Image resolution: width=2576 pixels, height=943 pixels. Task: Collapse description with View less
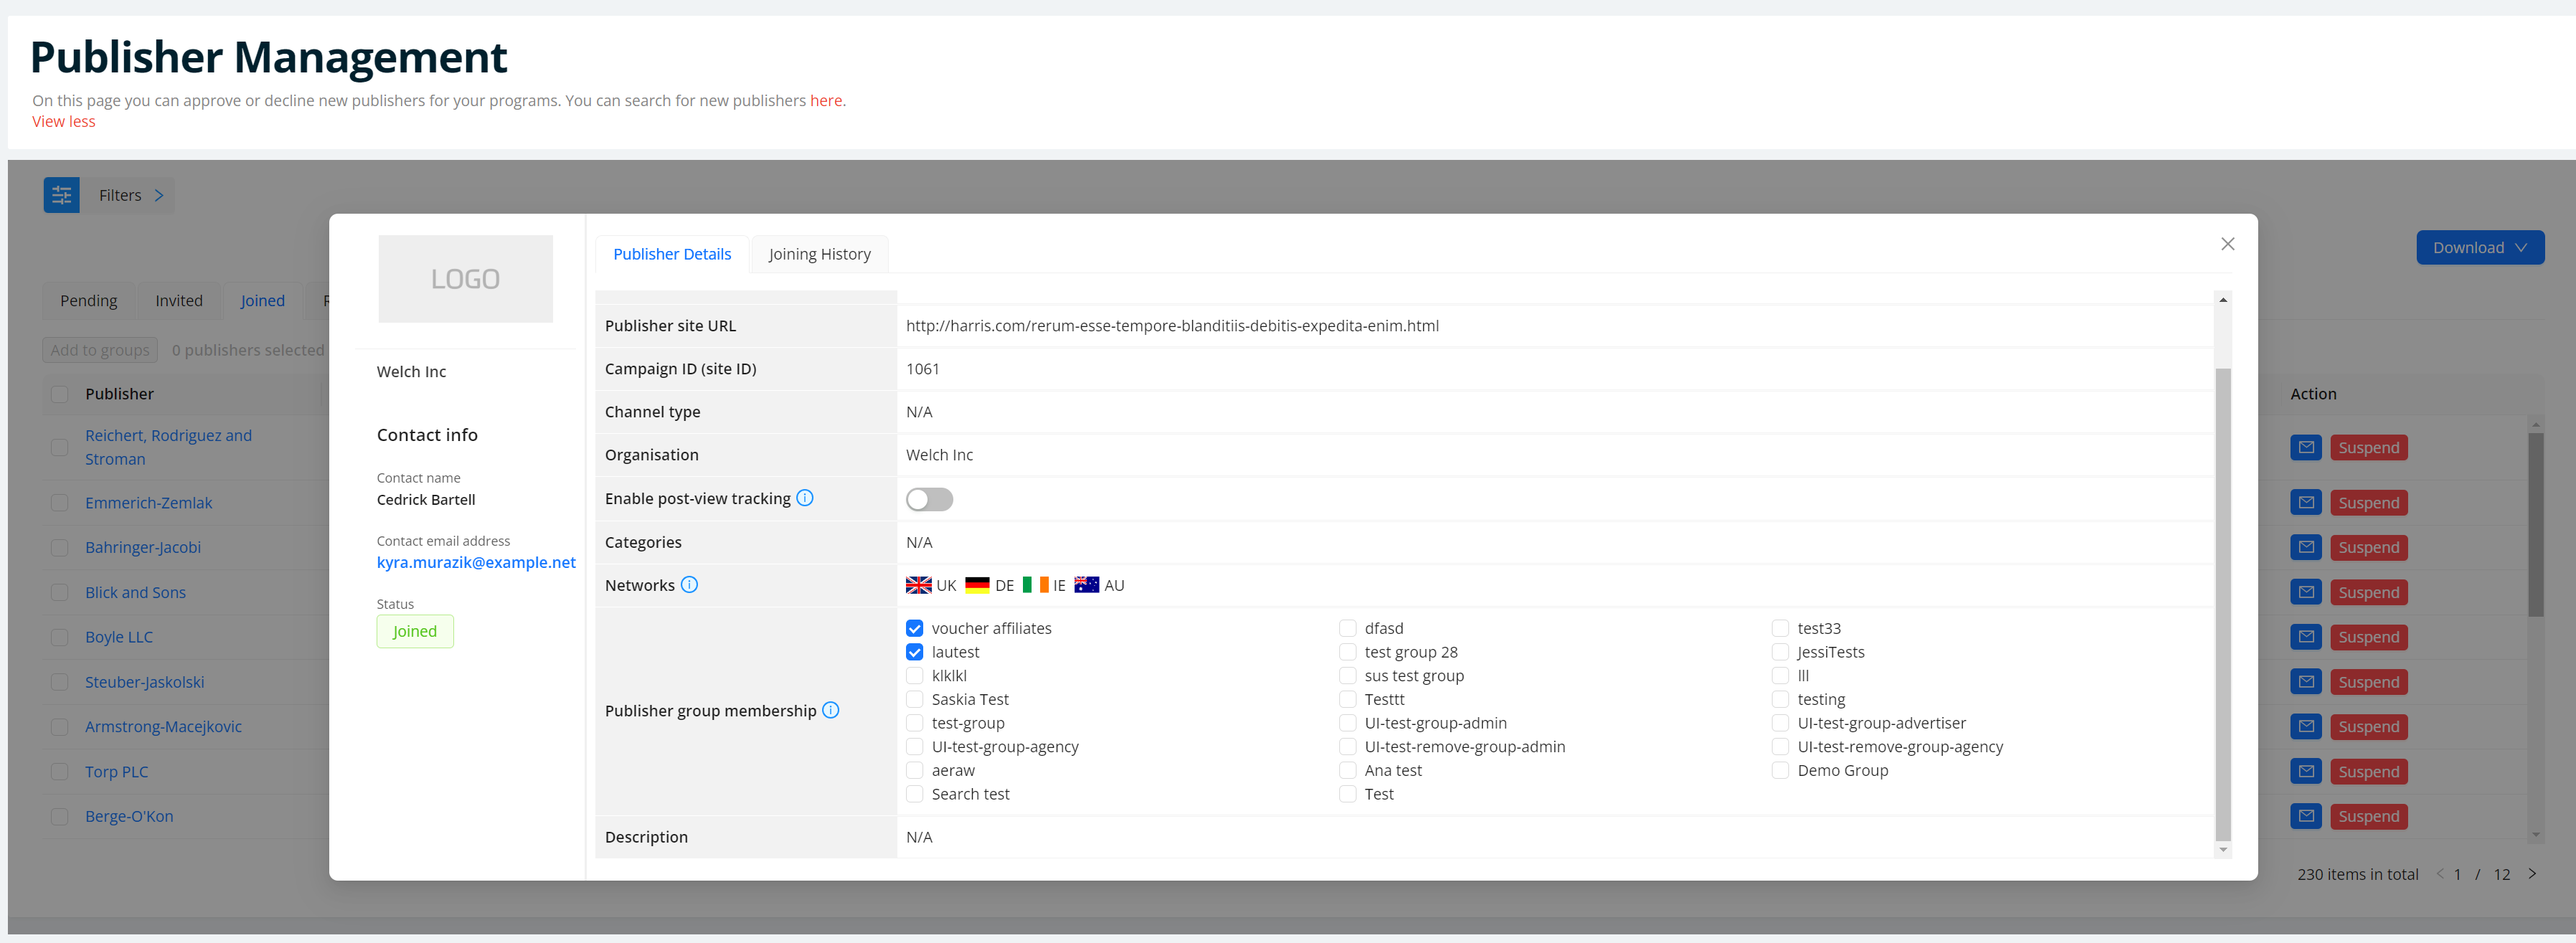(x=63, y=121)
